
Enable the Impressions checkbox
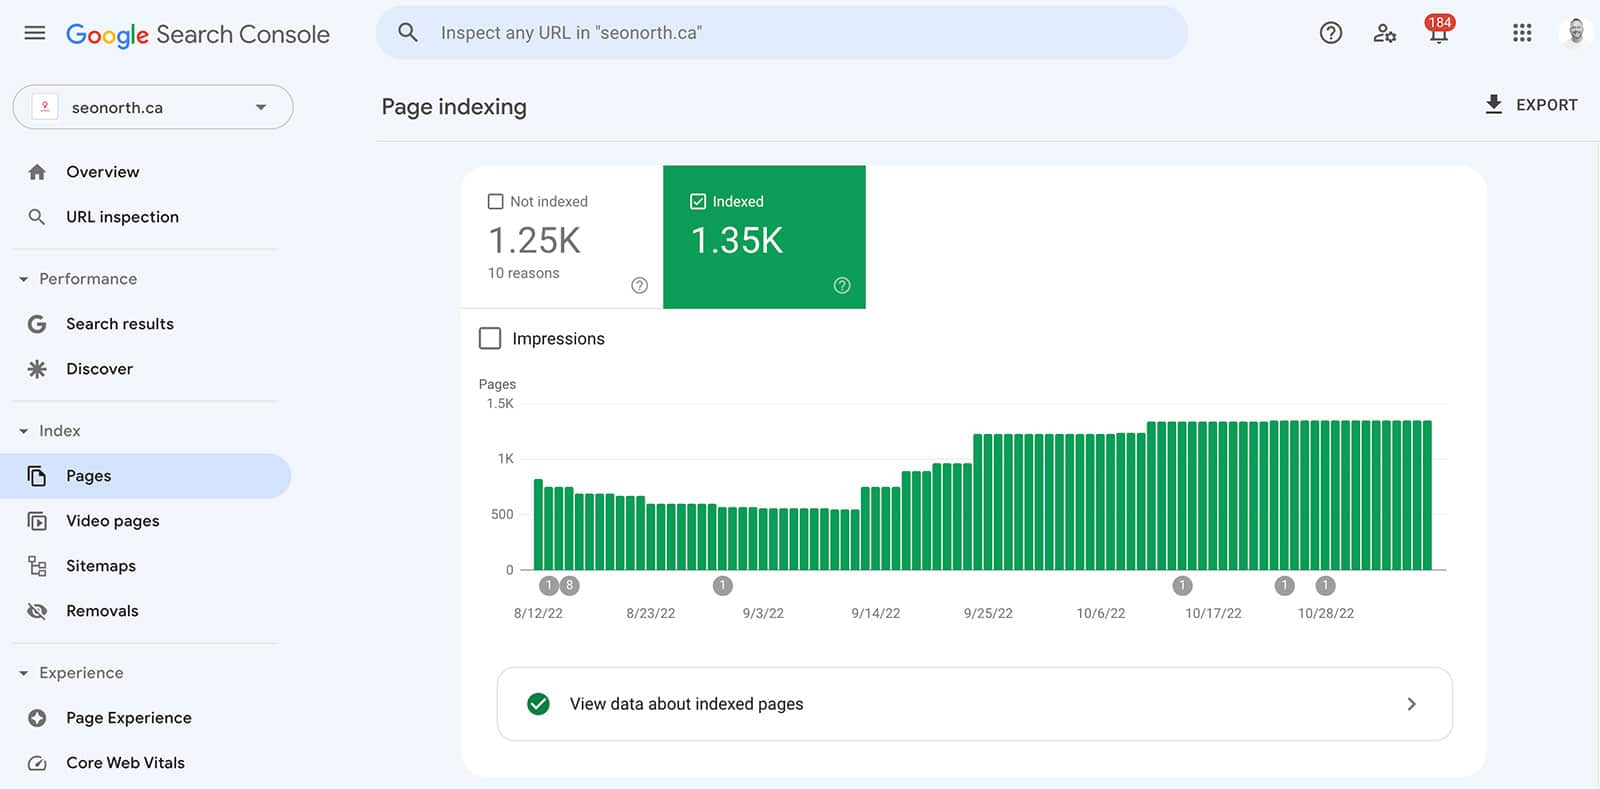(x=490, y=338)
